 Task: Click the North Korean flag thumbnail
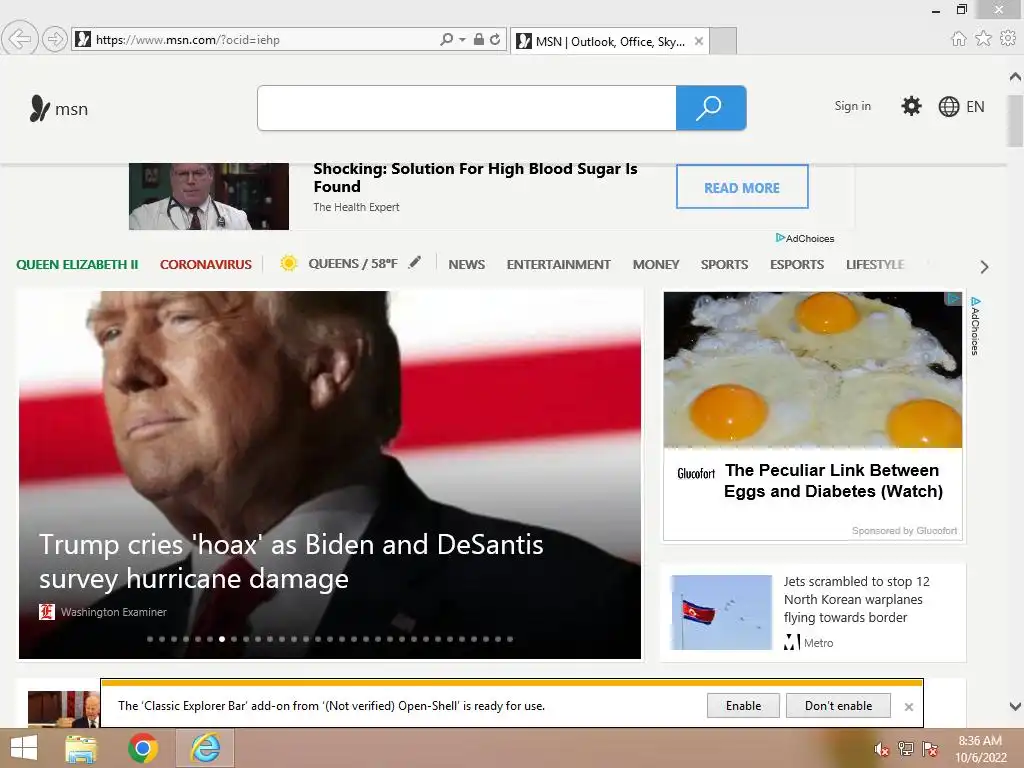tap(721, 612)
